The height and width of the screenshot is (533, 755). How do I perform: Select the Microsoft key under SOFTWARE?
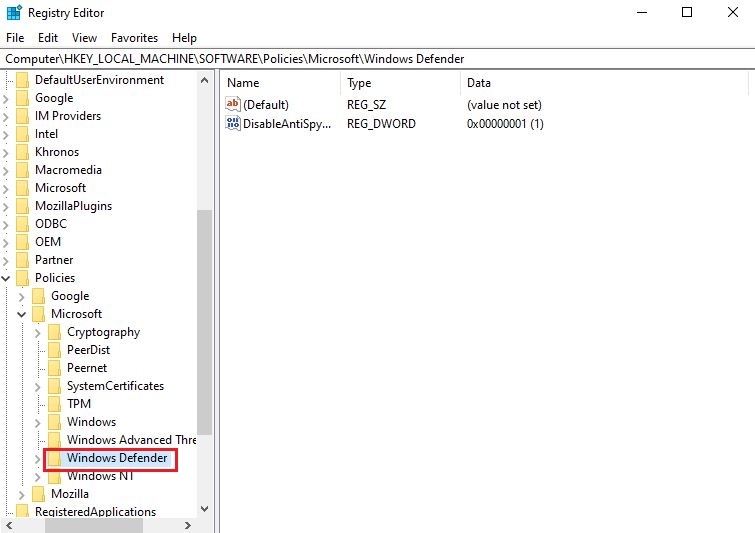[60, 188]
